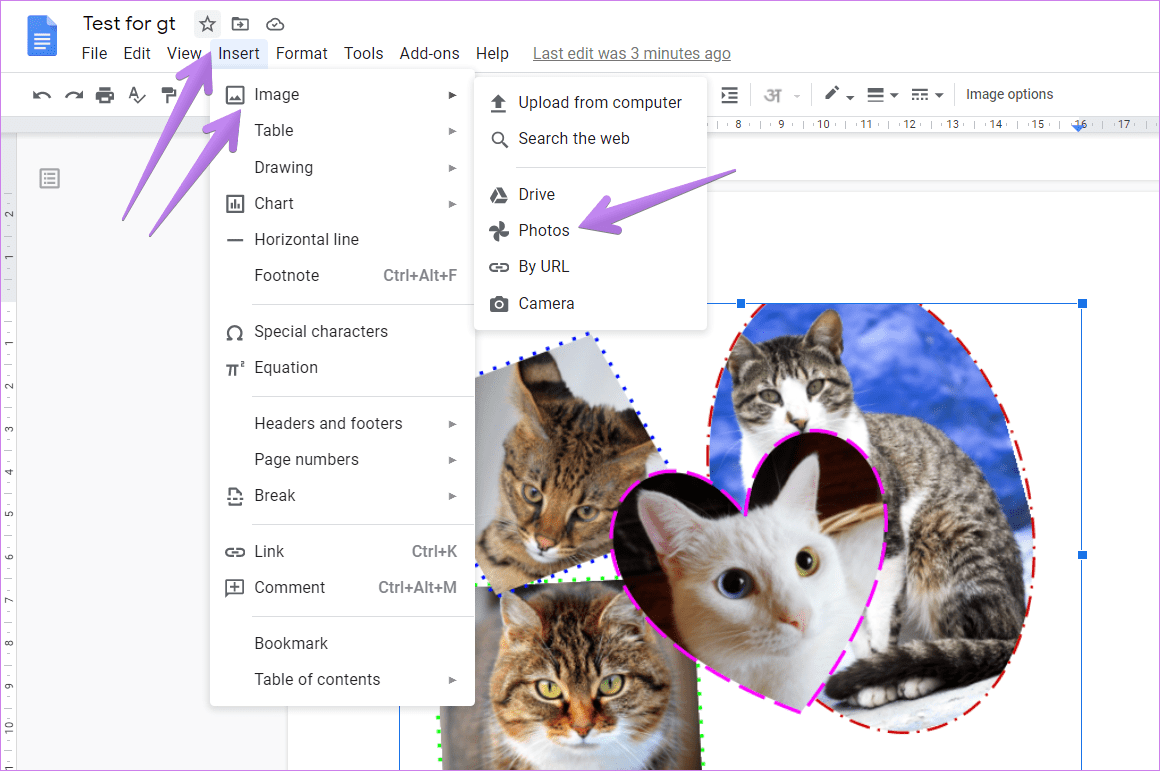This screenshot has height=771, width=1160.
Task: Click the Undo icon
Action: pyautogui.click(x=42, y=95)
